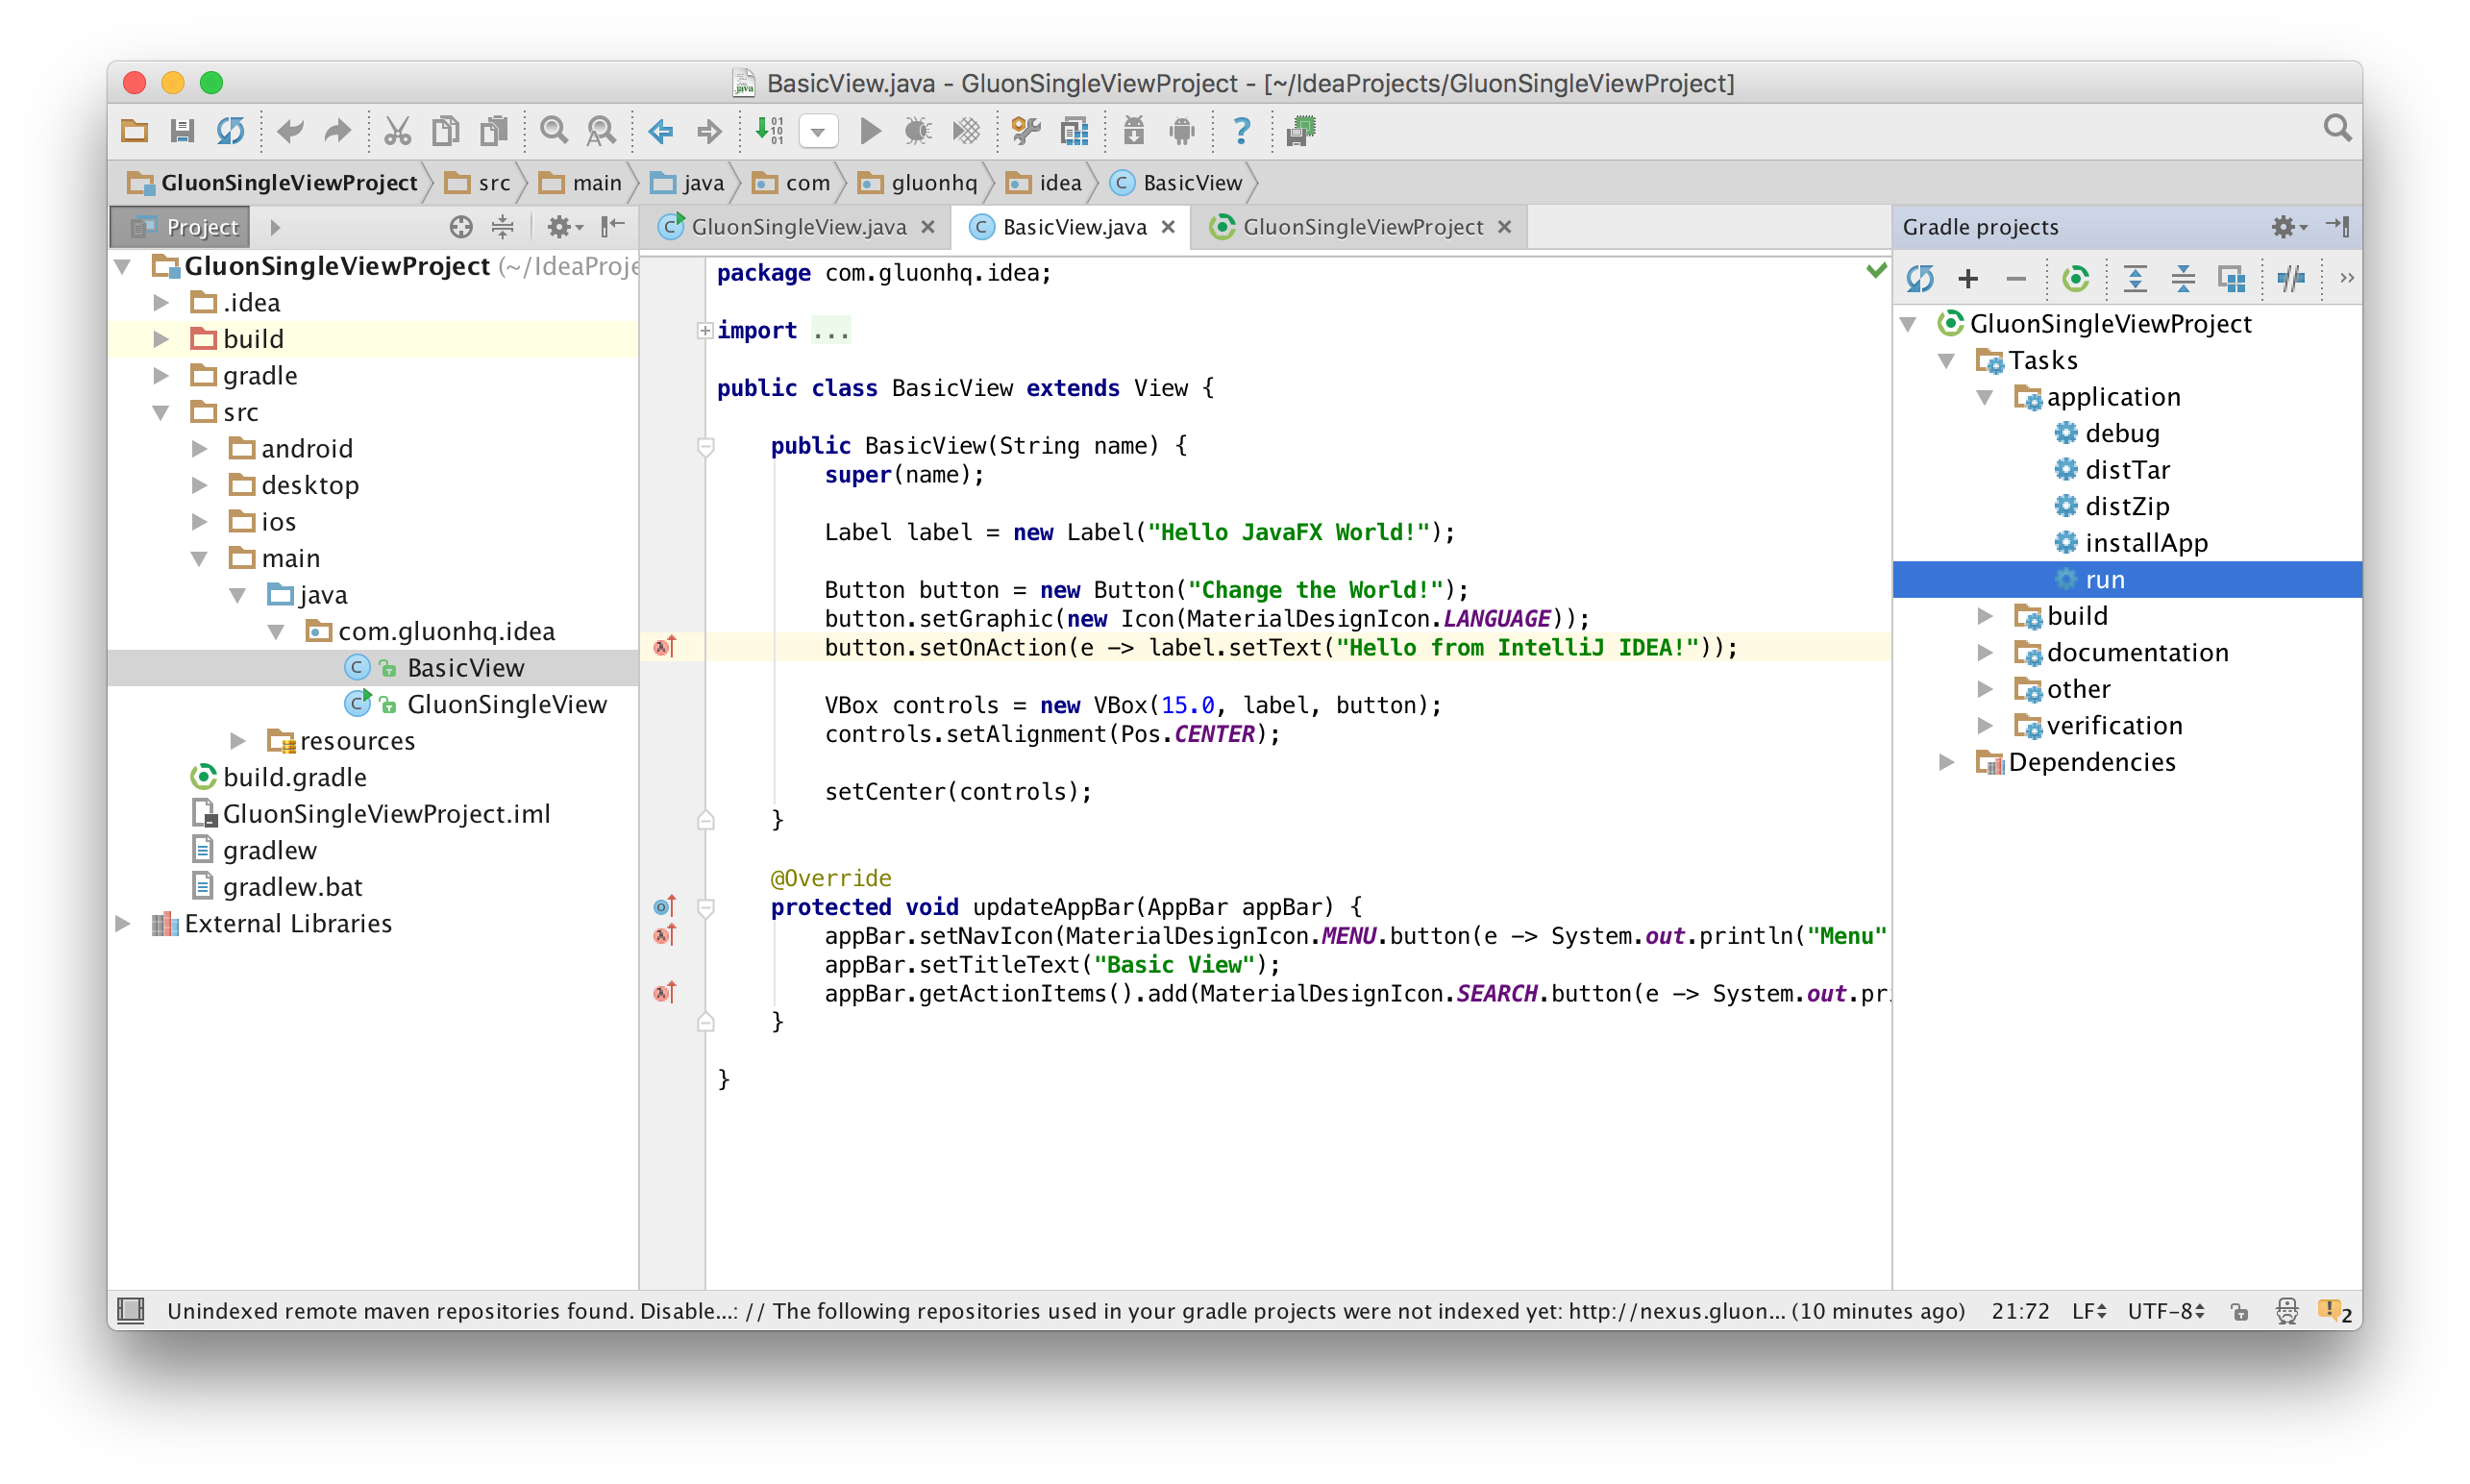Click the Make Project binary-arrow icon
Image resolution: width=2470 pixels, height=1484 pixels.
769,131
